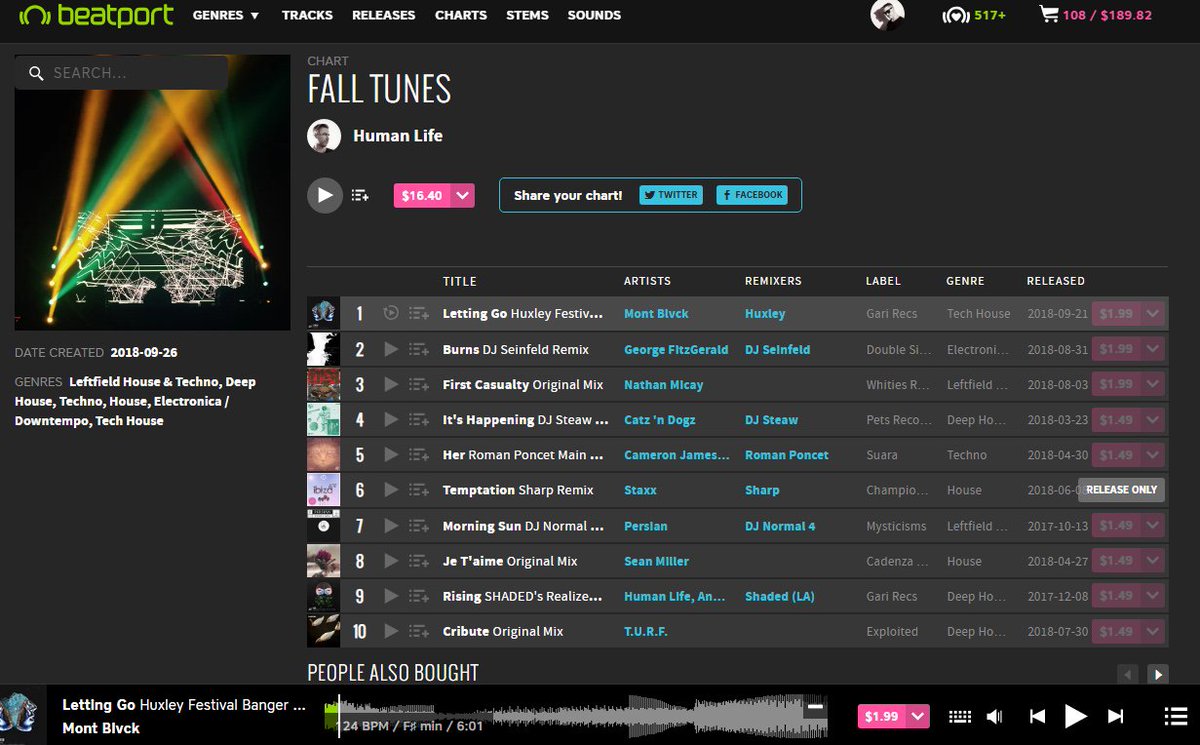Image resolution: width=1200 pixels, height=745 pixels.
Task: Play track 10 Cribute
Action: (x=392, y=631)
